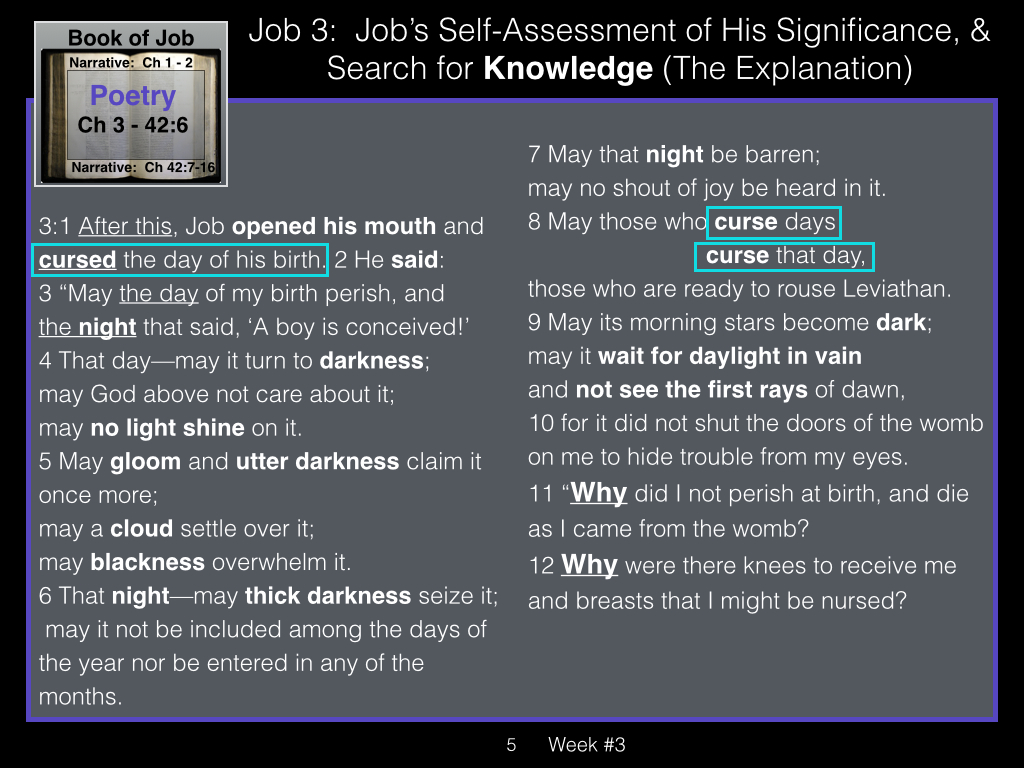
Task: Click the slide title 'Job 3: Job's Self-Assessment'
Action: [x=619, y=49]
